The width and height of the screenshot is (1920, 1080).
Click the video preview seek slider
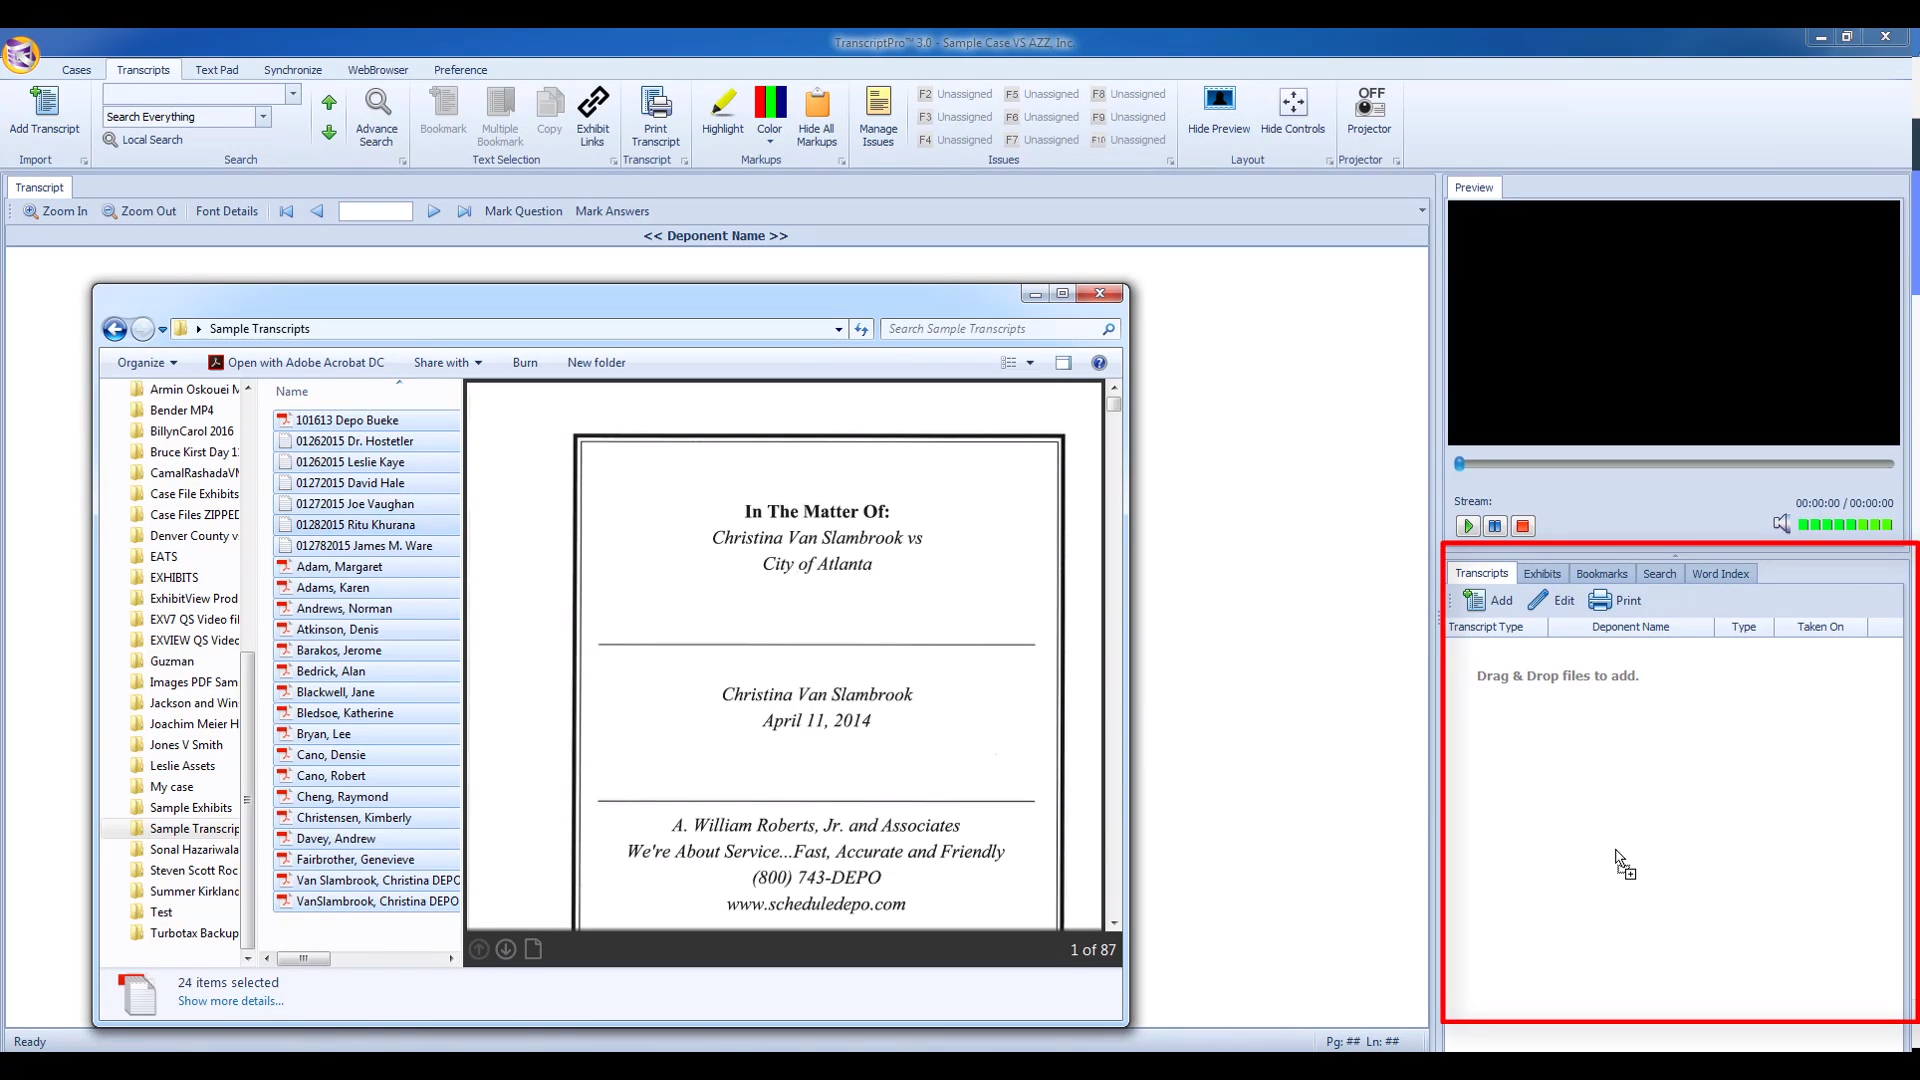(x=1674, y=464)
